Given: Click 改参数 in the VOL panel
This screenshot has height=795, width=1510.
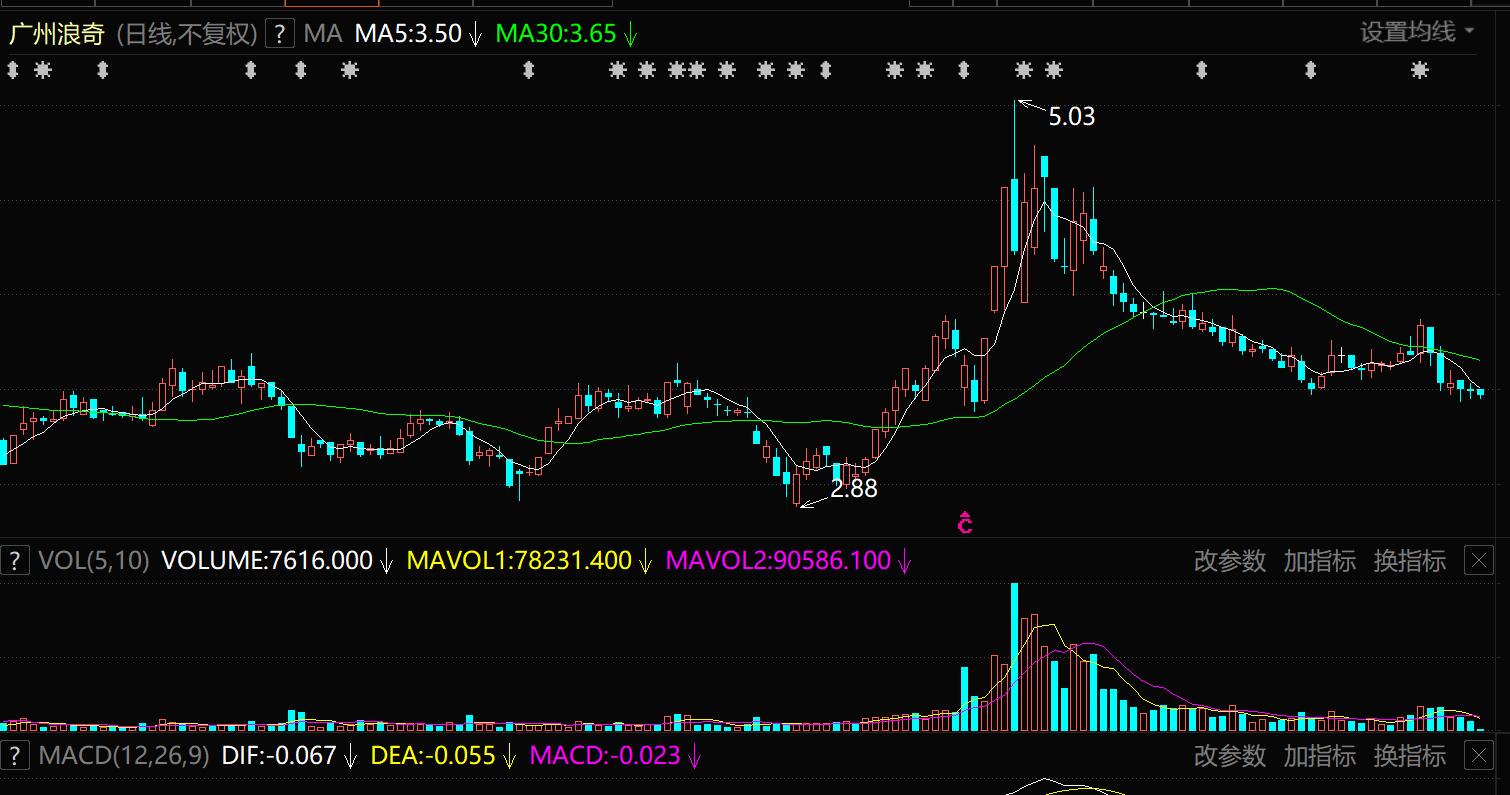Looking at the screenshot, I should click(x=1230, y=560).
